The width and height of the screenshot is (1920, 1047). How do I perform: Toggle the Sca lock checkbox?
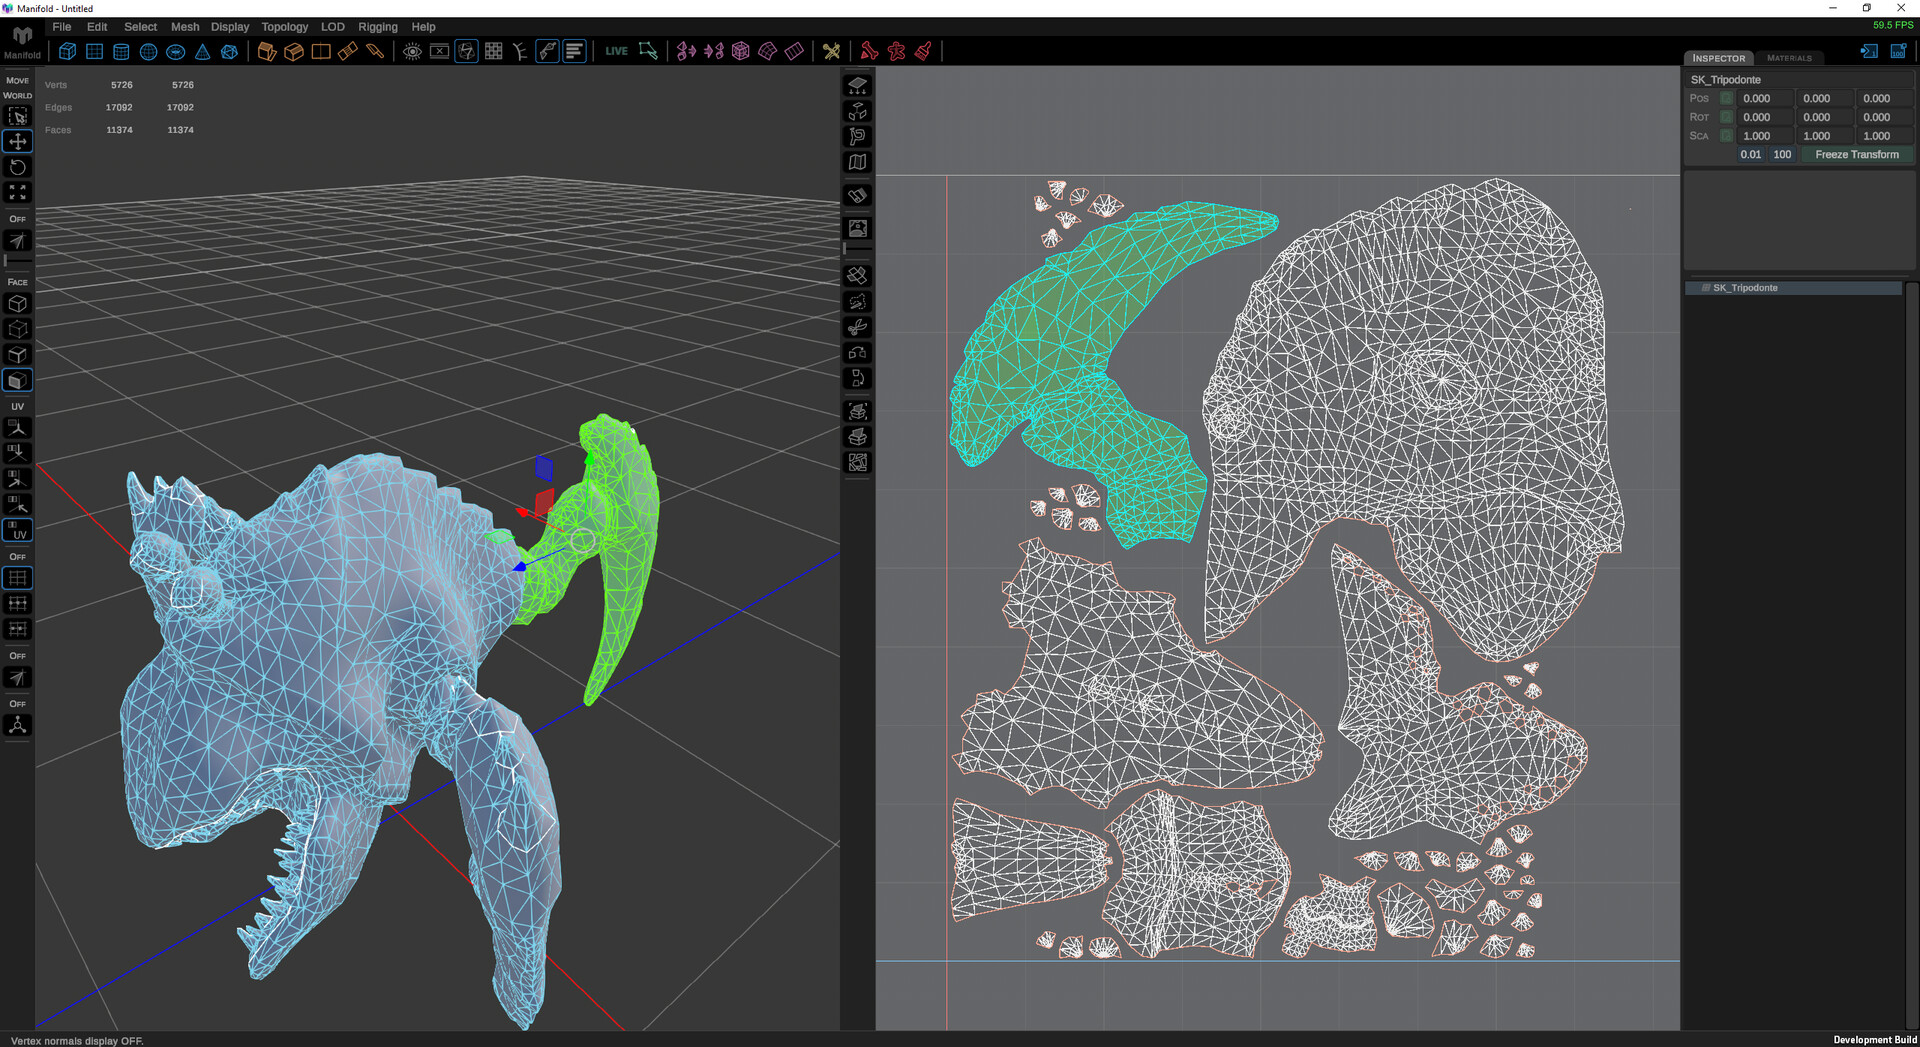pyautogui.click(x=1725, y=135)
